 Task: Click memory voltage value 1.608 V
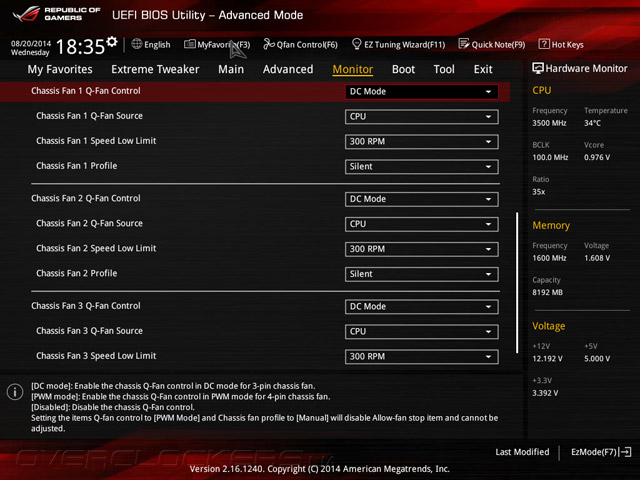tap(597, 258)
